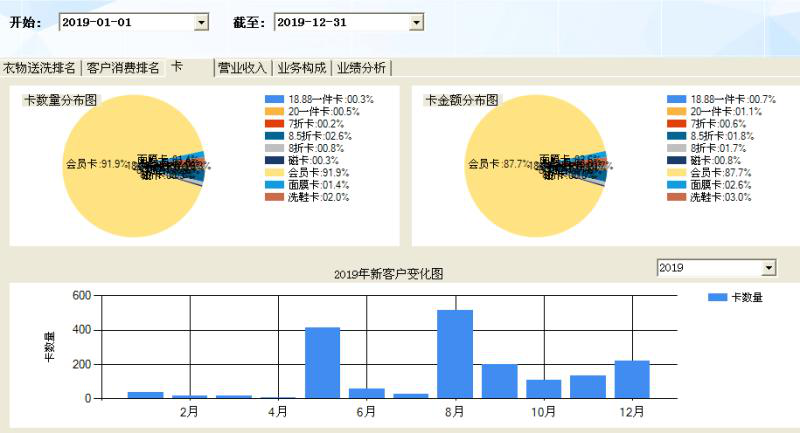
Task: Click the 会员卡 :87.7% pie slice label
Action: (499, 164)
